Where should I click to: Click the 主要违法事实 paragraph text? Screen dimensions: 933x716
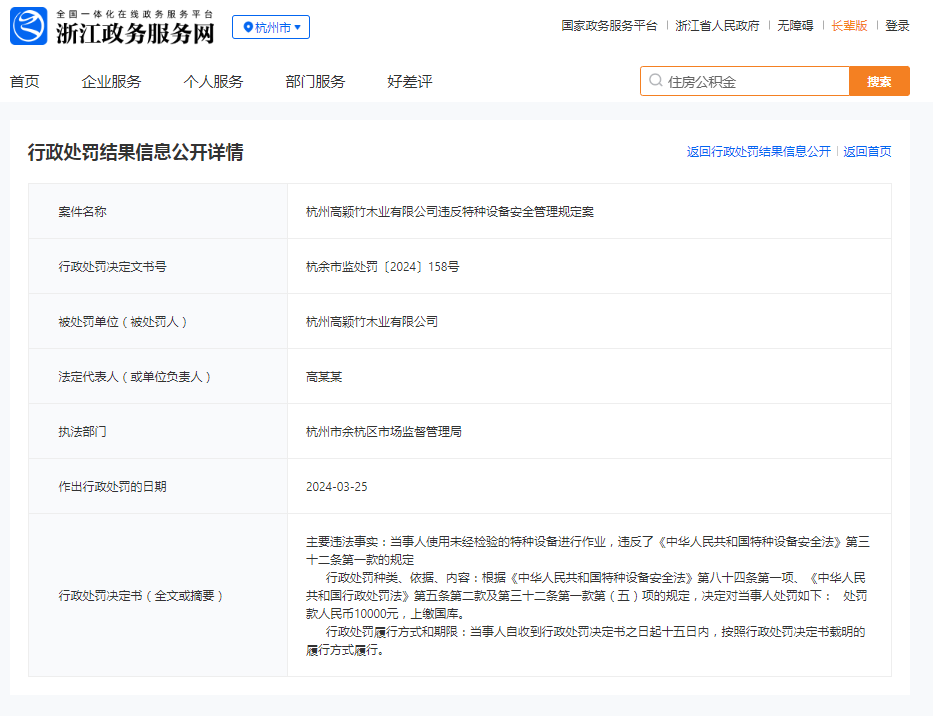588,551
